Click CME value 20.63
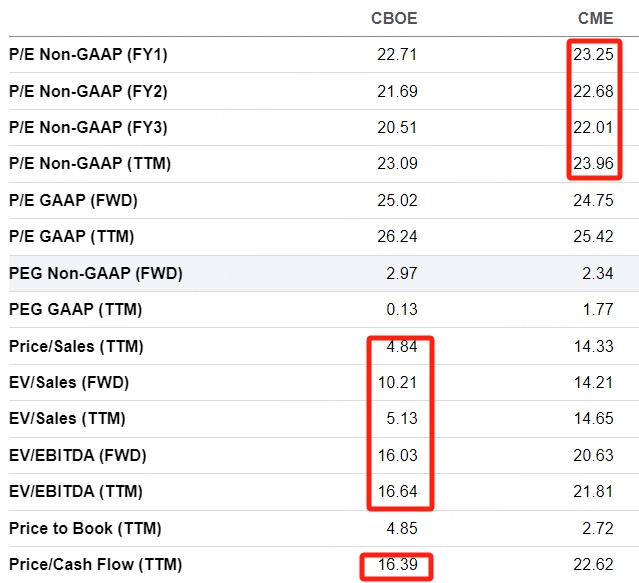Viewport: 639px width, 583px height. (593, 455)
